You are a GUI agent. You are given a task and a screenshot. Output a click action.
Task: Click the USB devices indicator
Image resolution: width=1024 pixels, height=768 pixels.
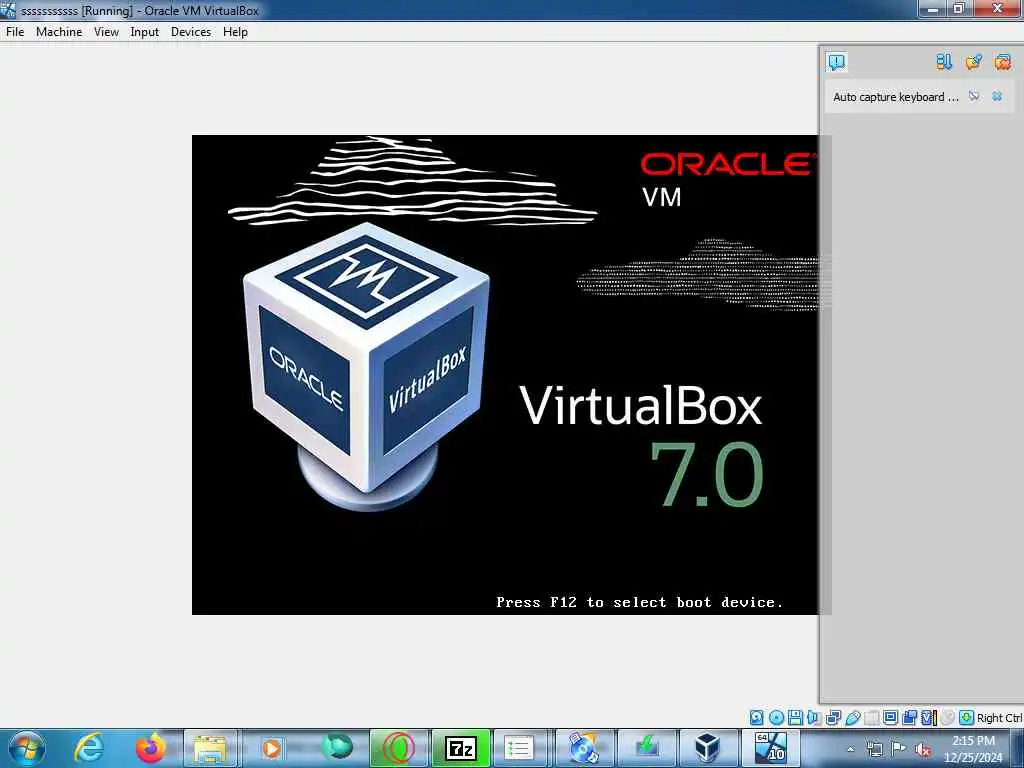pyautogui.click(x=852, y=718)
